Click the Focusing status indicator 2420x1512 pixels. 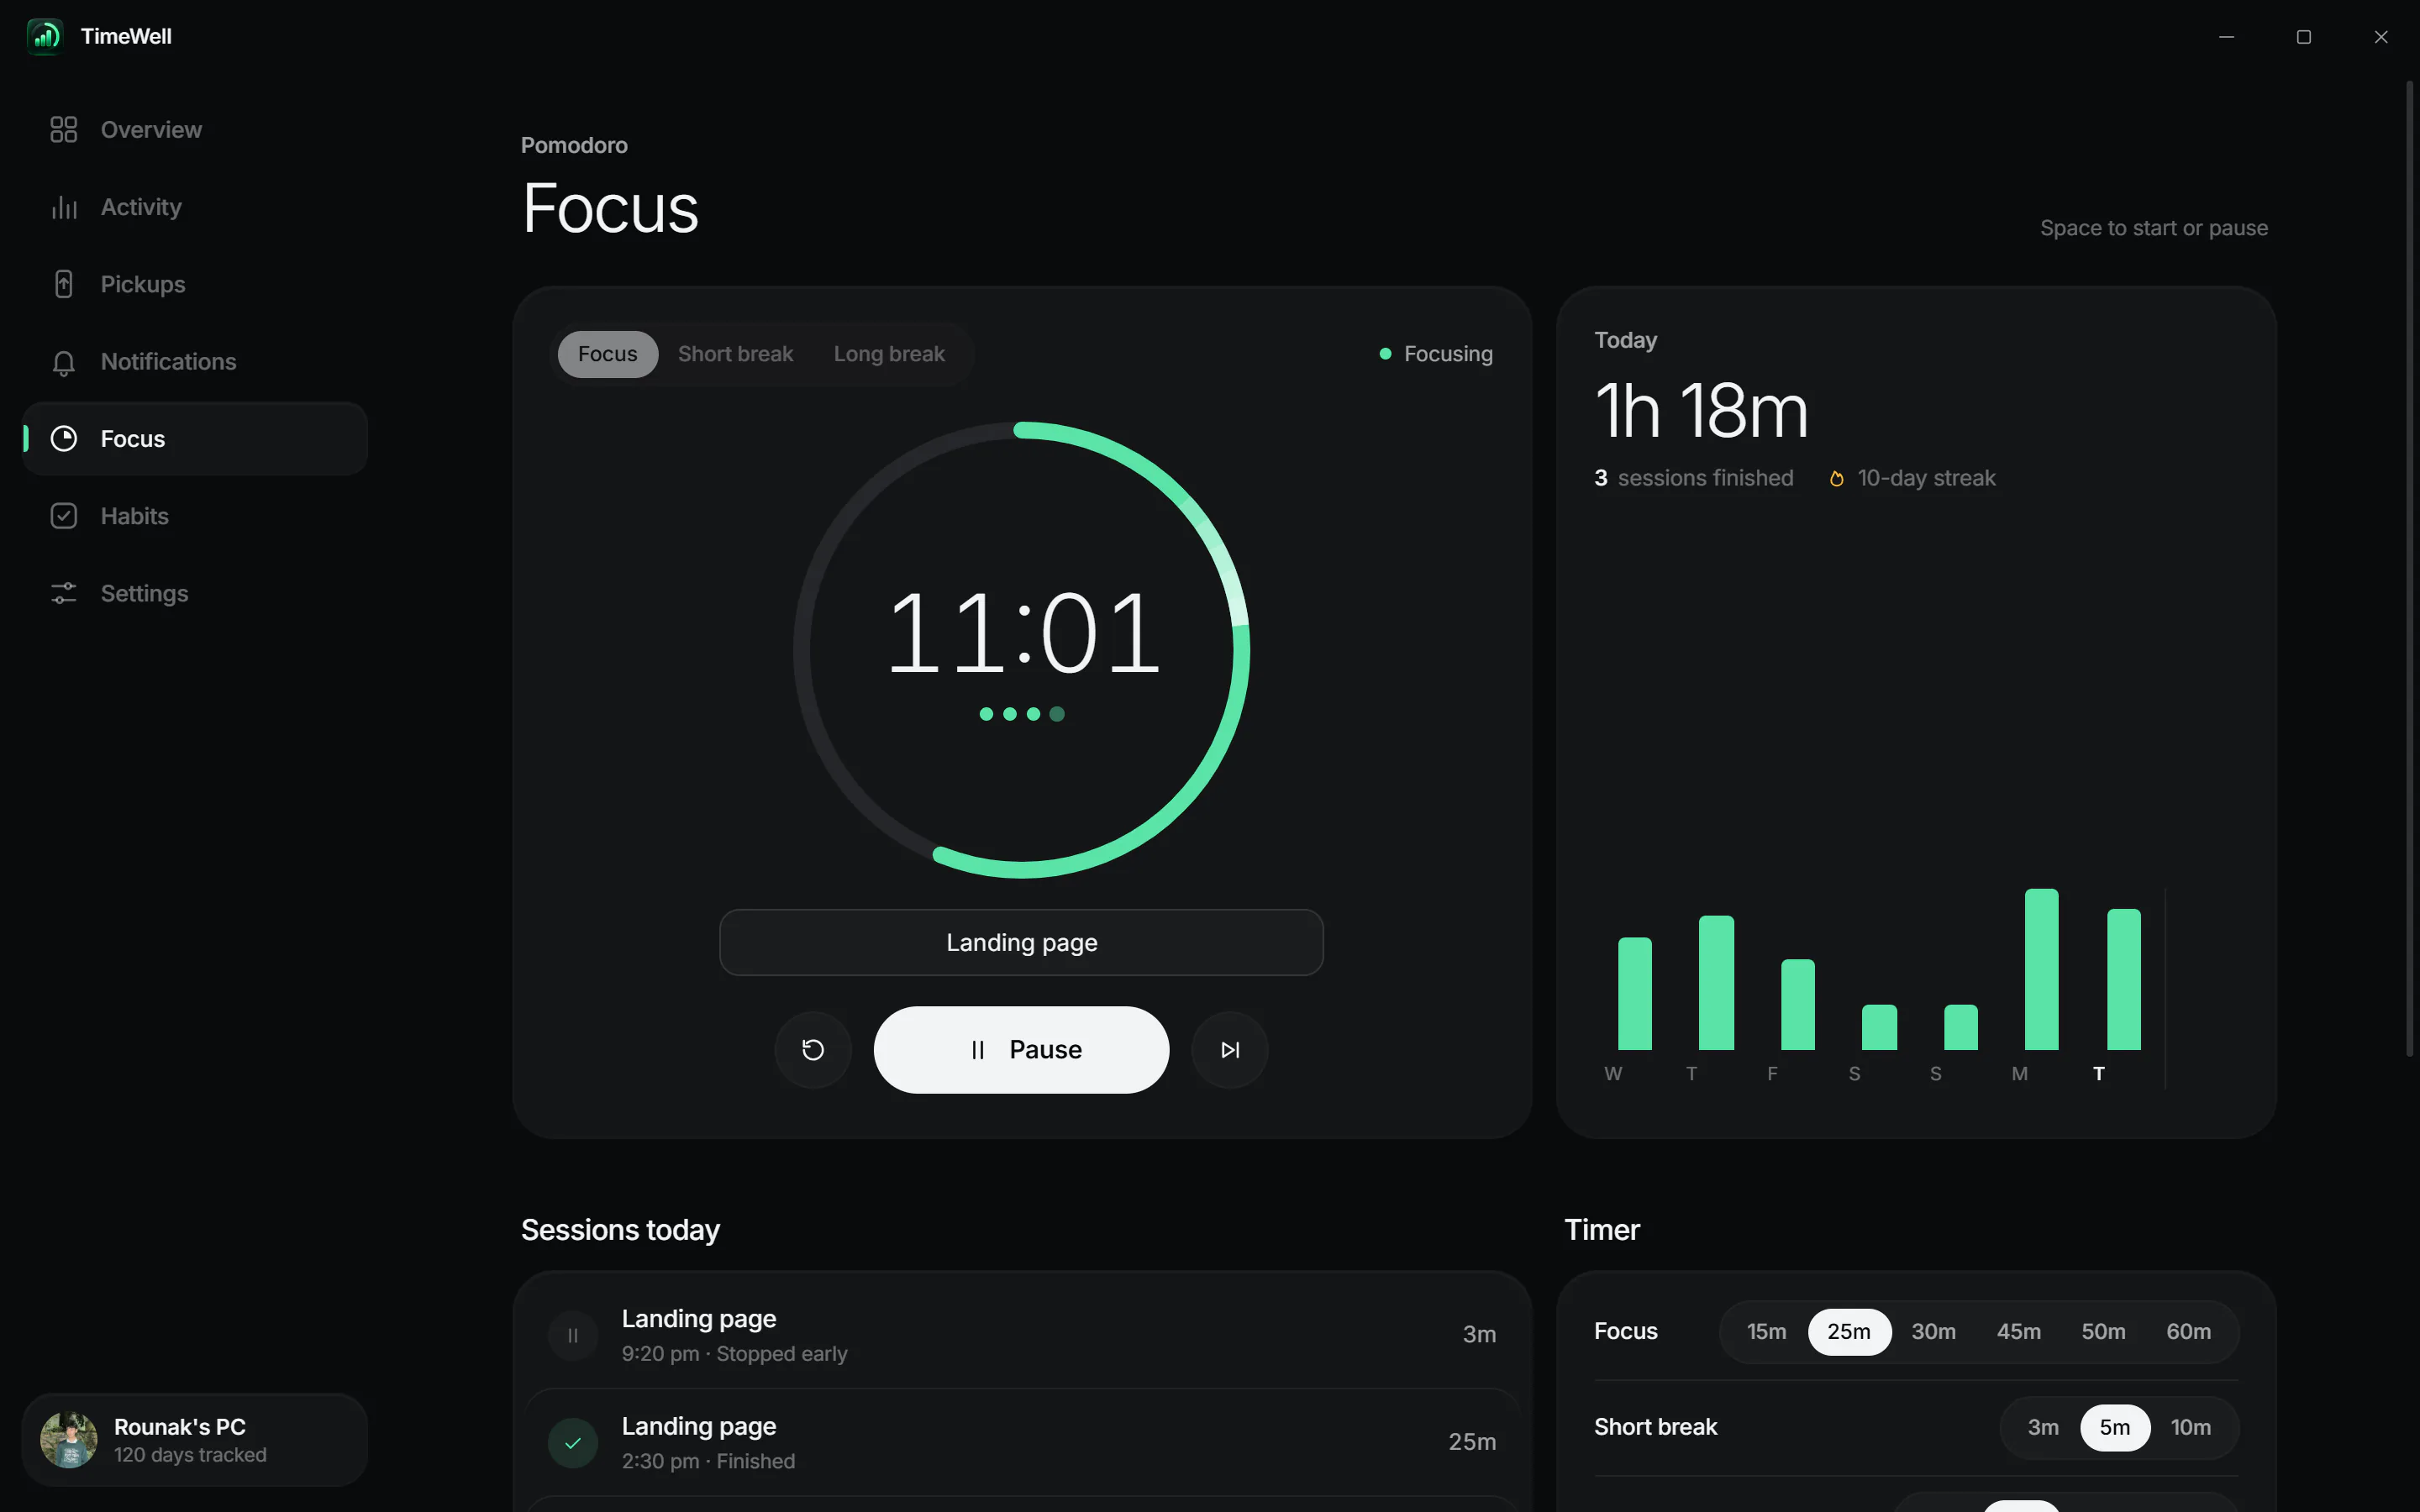[x=1436, y=354]
